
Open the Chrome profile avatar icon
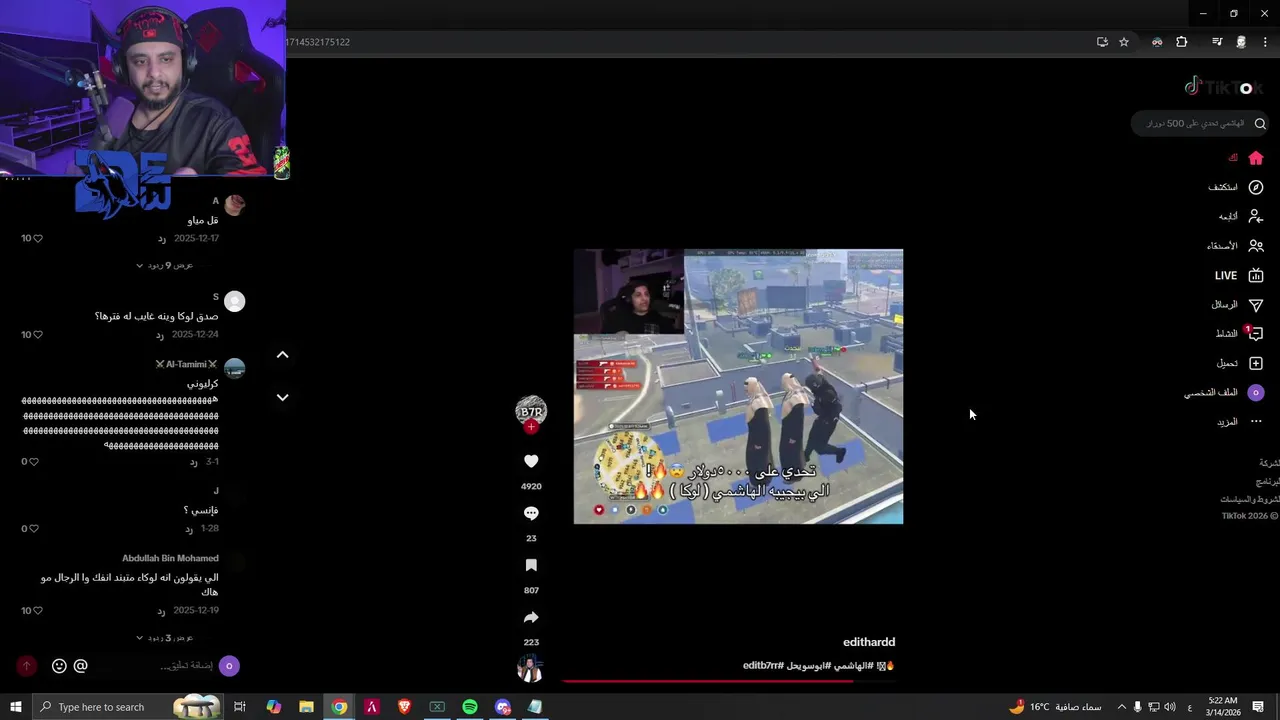[1241, 42]
